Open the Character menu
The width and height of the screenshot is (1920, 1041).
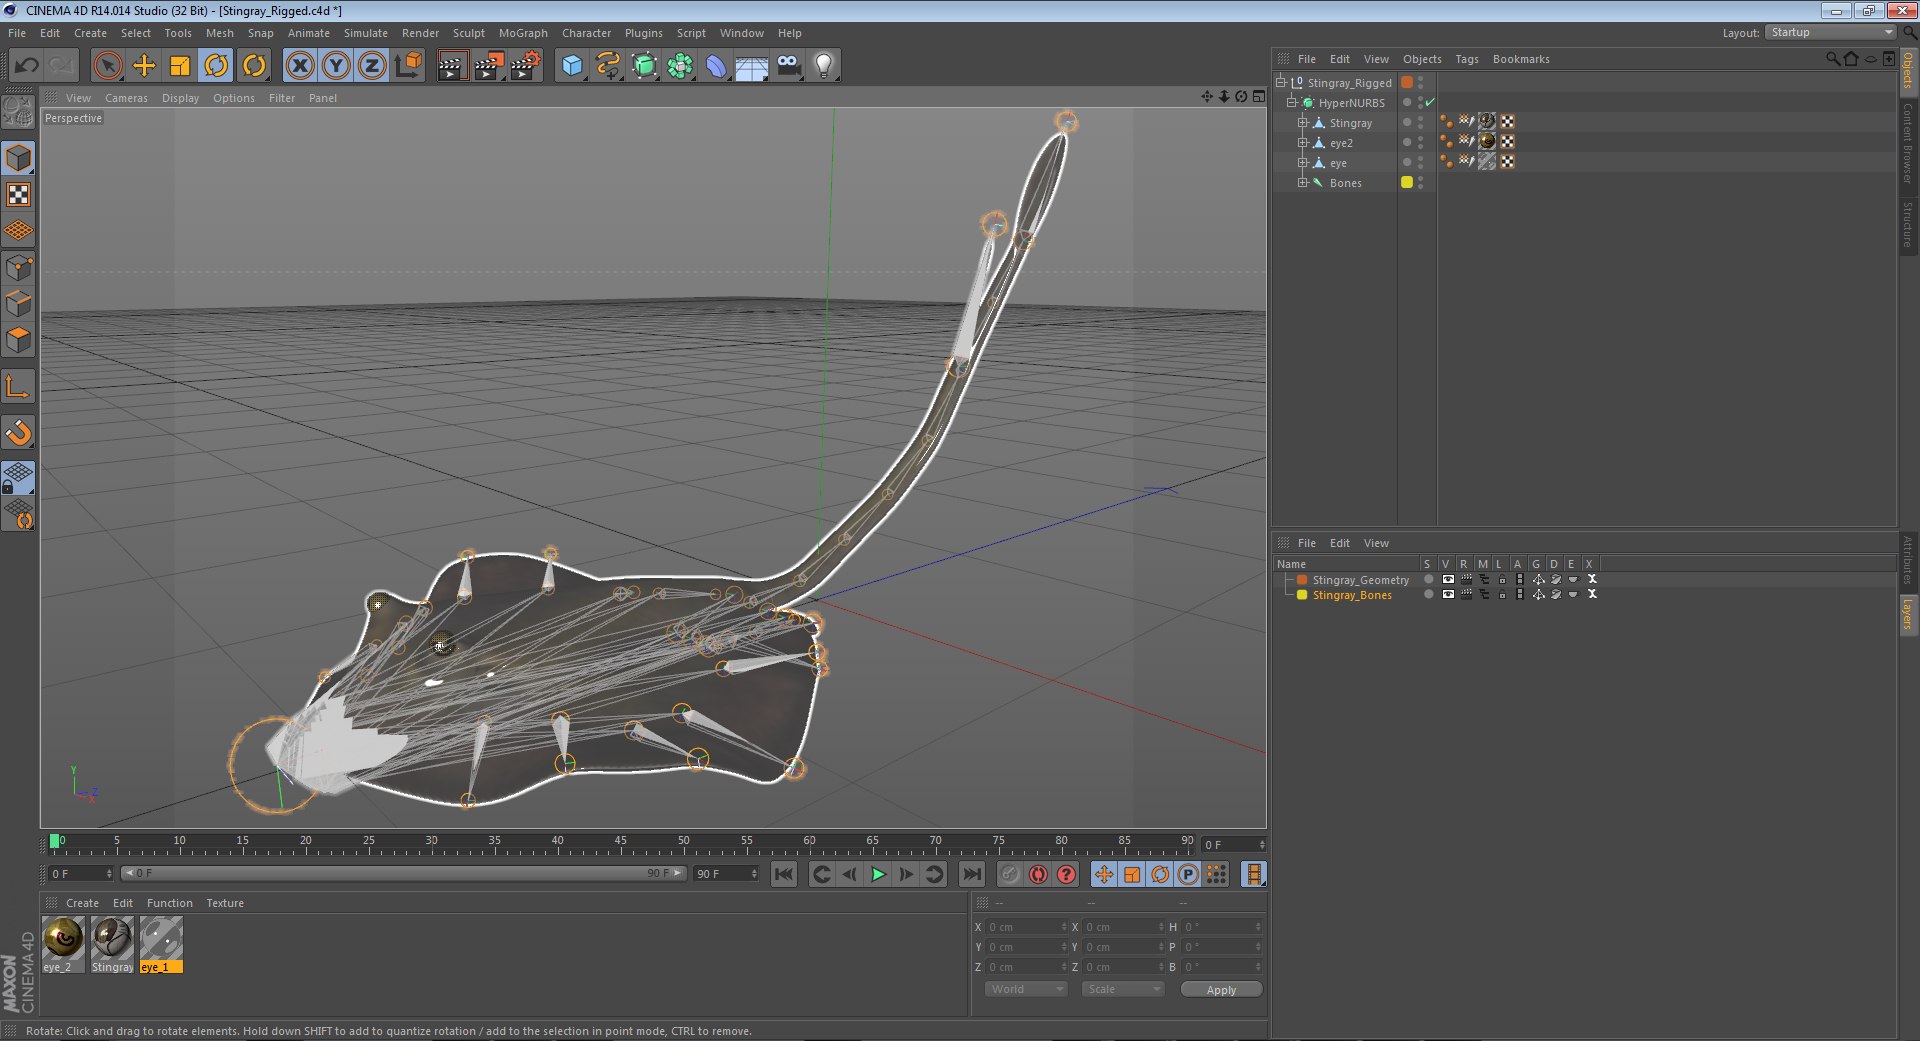click(586, 33)
